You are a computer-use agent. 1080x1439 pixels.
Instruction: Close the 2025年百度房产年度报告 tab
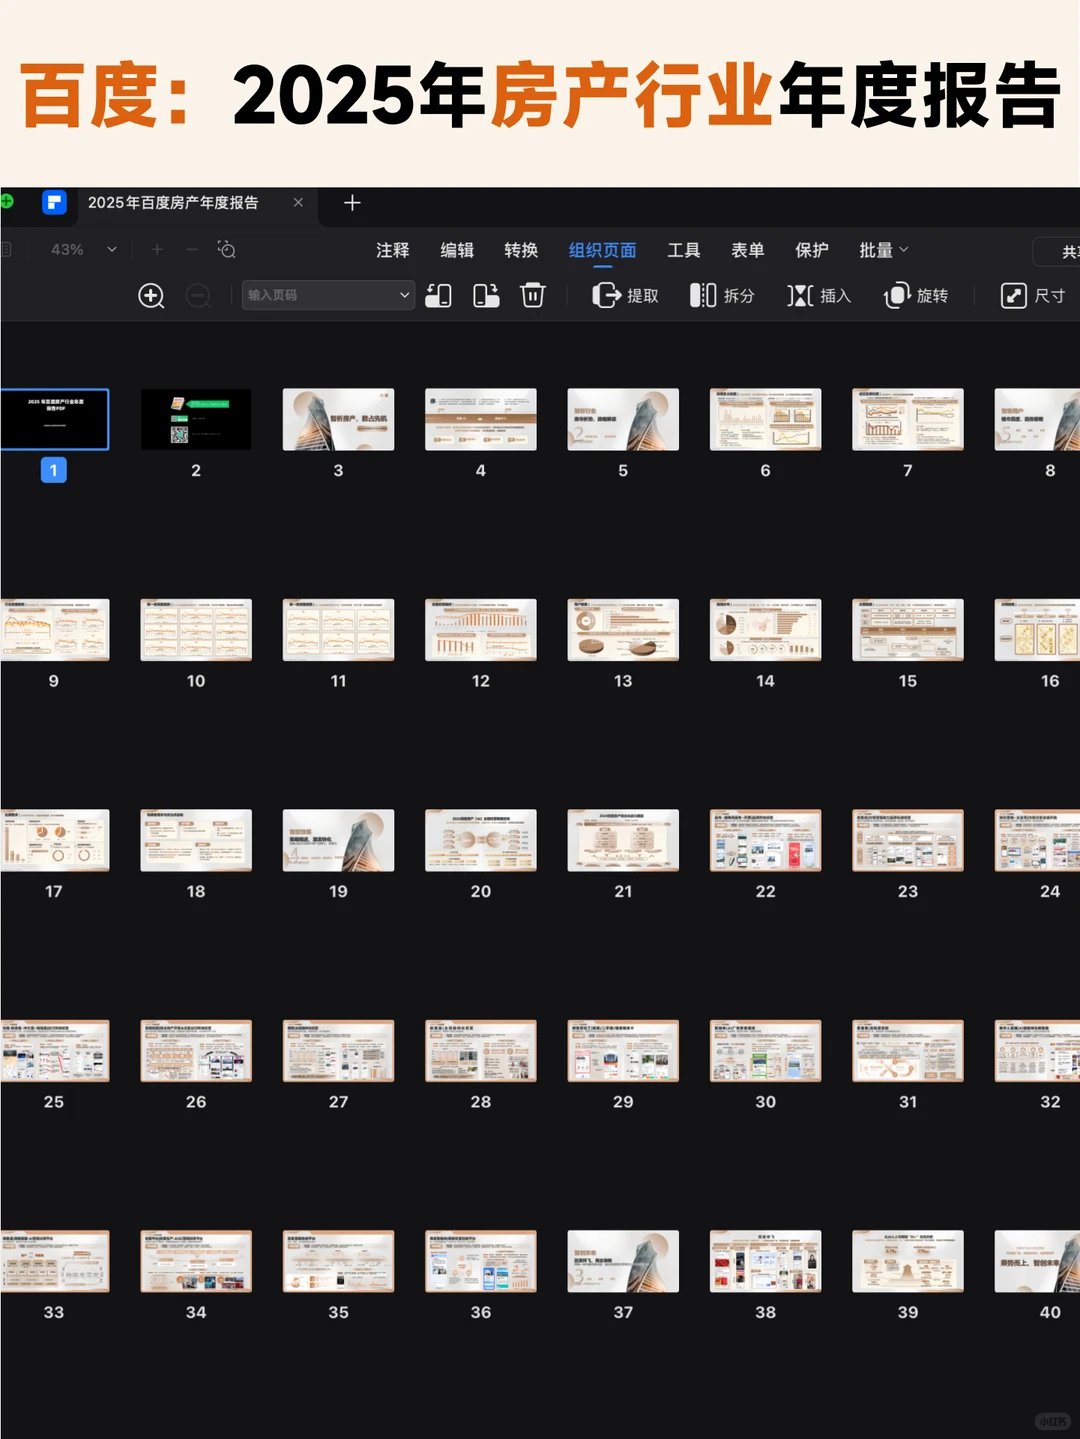pos(298,203)
